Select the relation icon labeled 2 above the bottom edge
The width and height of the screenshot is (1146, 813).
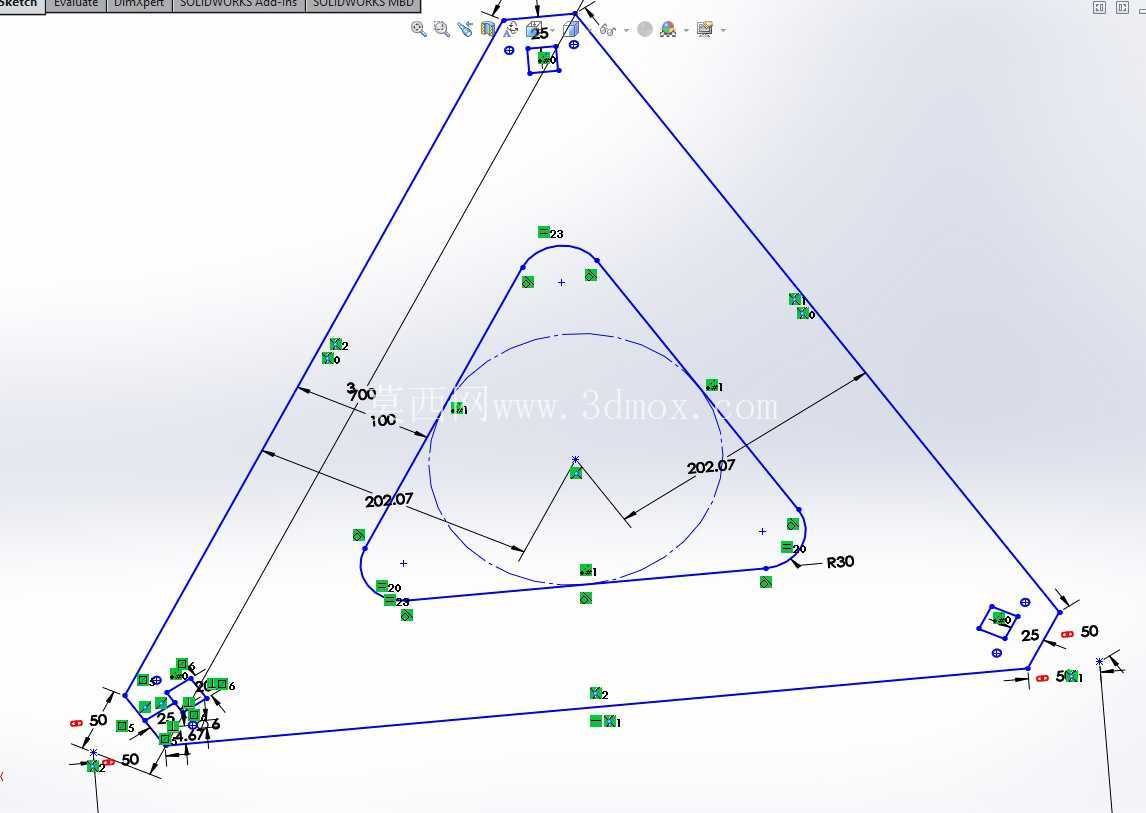pos(596,692)
